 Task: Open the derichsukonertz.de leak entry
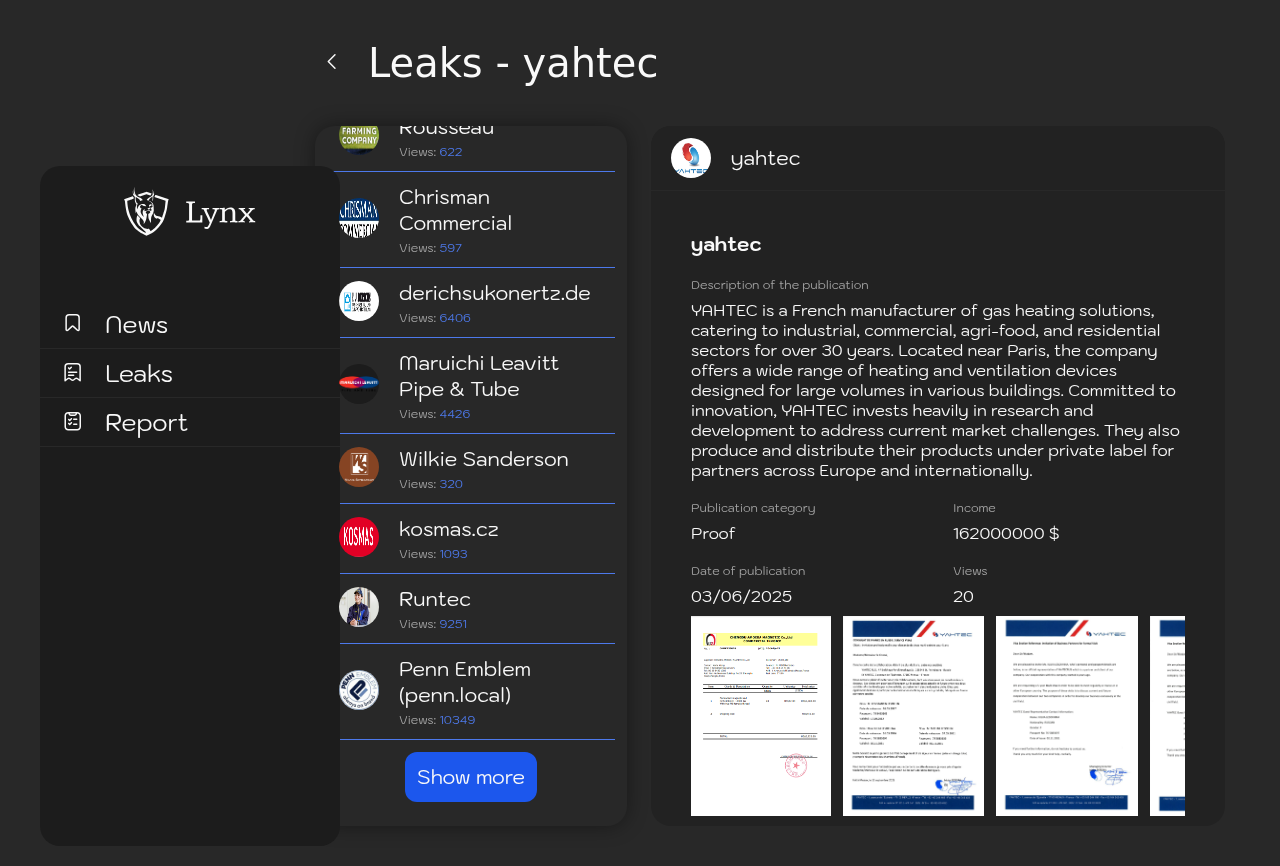(471, 303)
